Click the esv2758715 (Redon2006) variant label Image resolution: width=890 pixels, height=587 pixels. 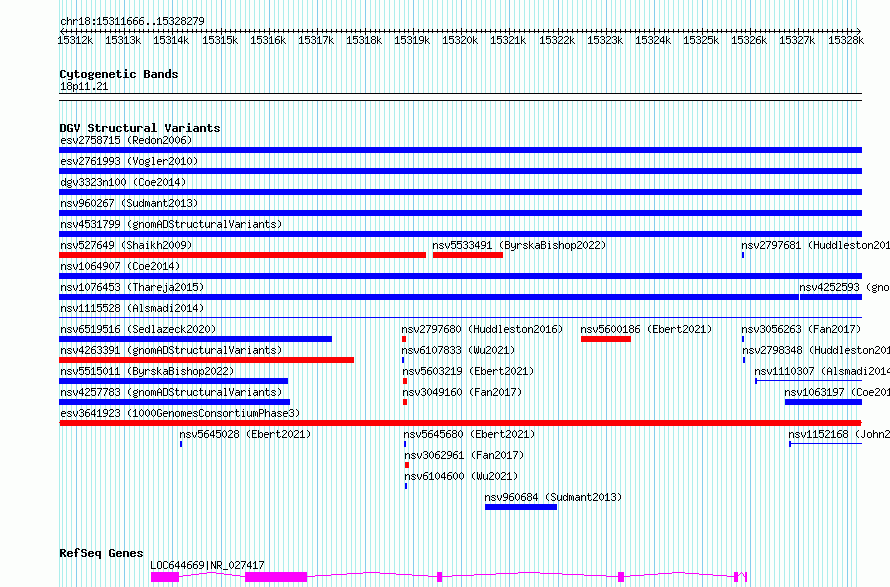point(126,140)
